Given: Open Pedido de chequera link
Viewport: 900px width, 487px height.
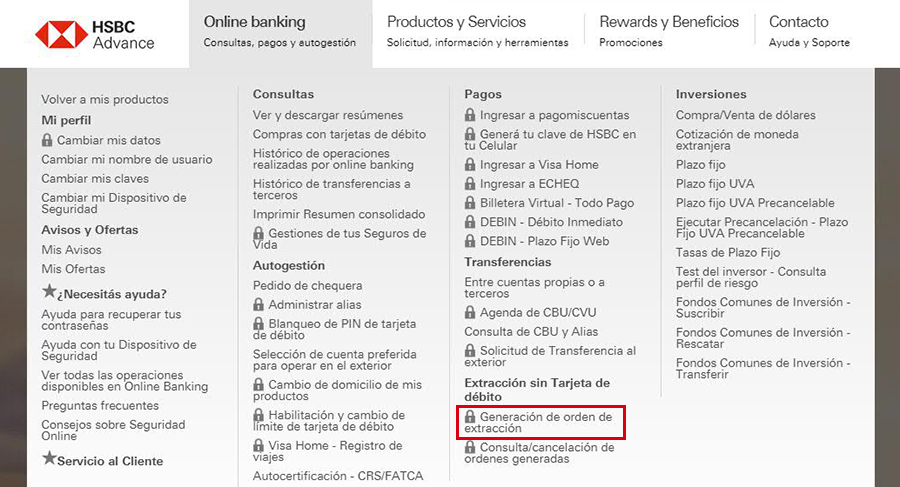Looking at the screenshot, I should (308, 285).
